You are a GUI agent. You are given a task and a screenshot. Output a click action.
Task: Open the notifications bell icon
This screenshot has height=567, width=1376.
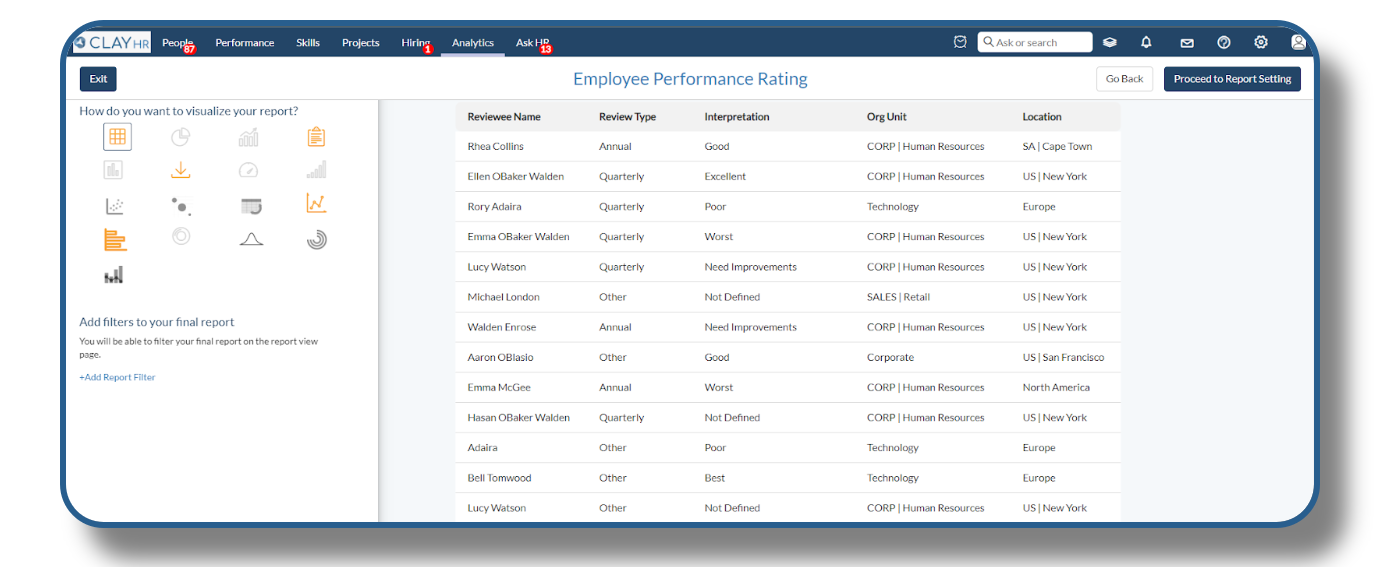click(1146, 42)
